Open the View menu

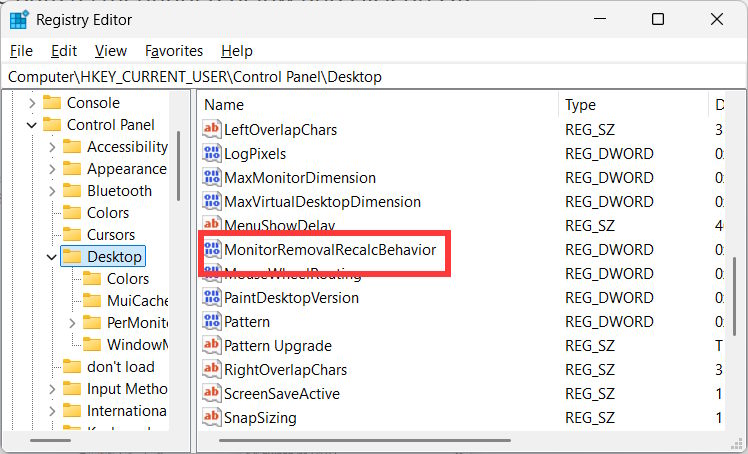[111, 51]
